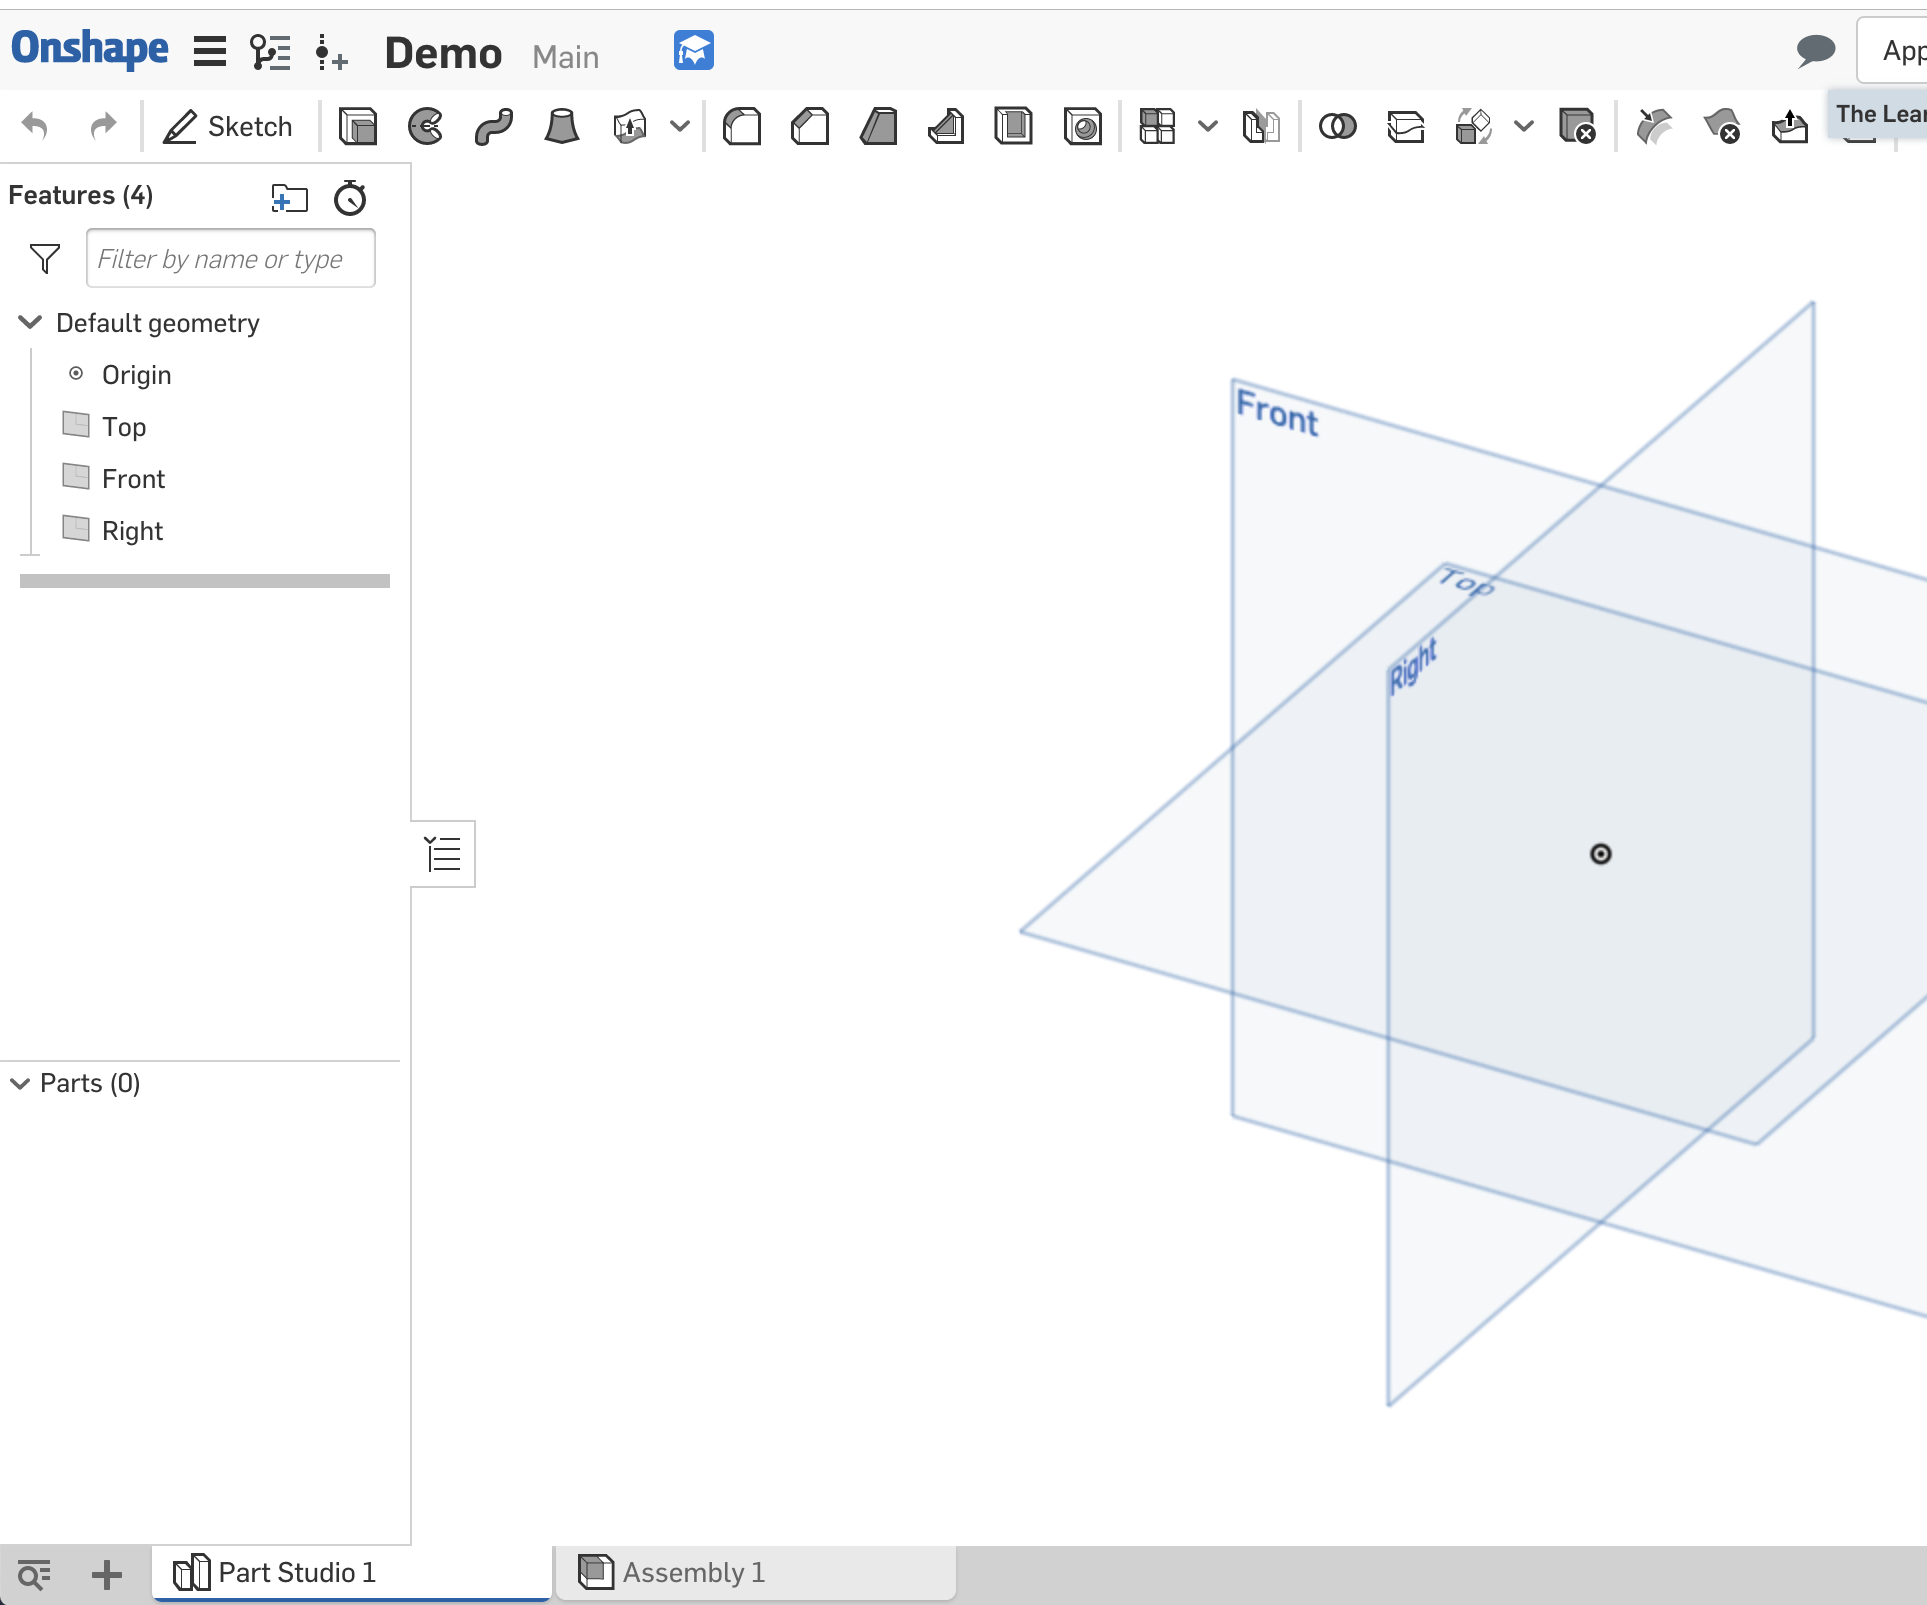Click the Undo button
The width and height of the screenshot is (1927, 1605).
[x=36, y=126]
